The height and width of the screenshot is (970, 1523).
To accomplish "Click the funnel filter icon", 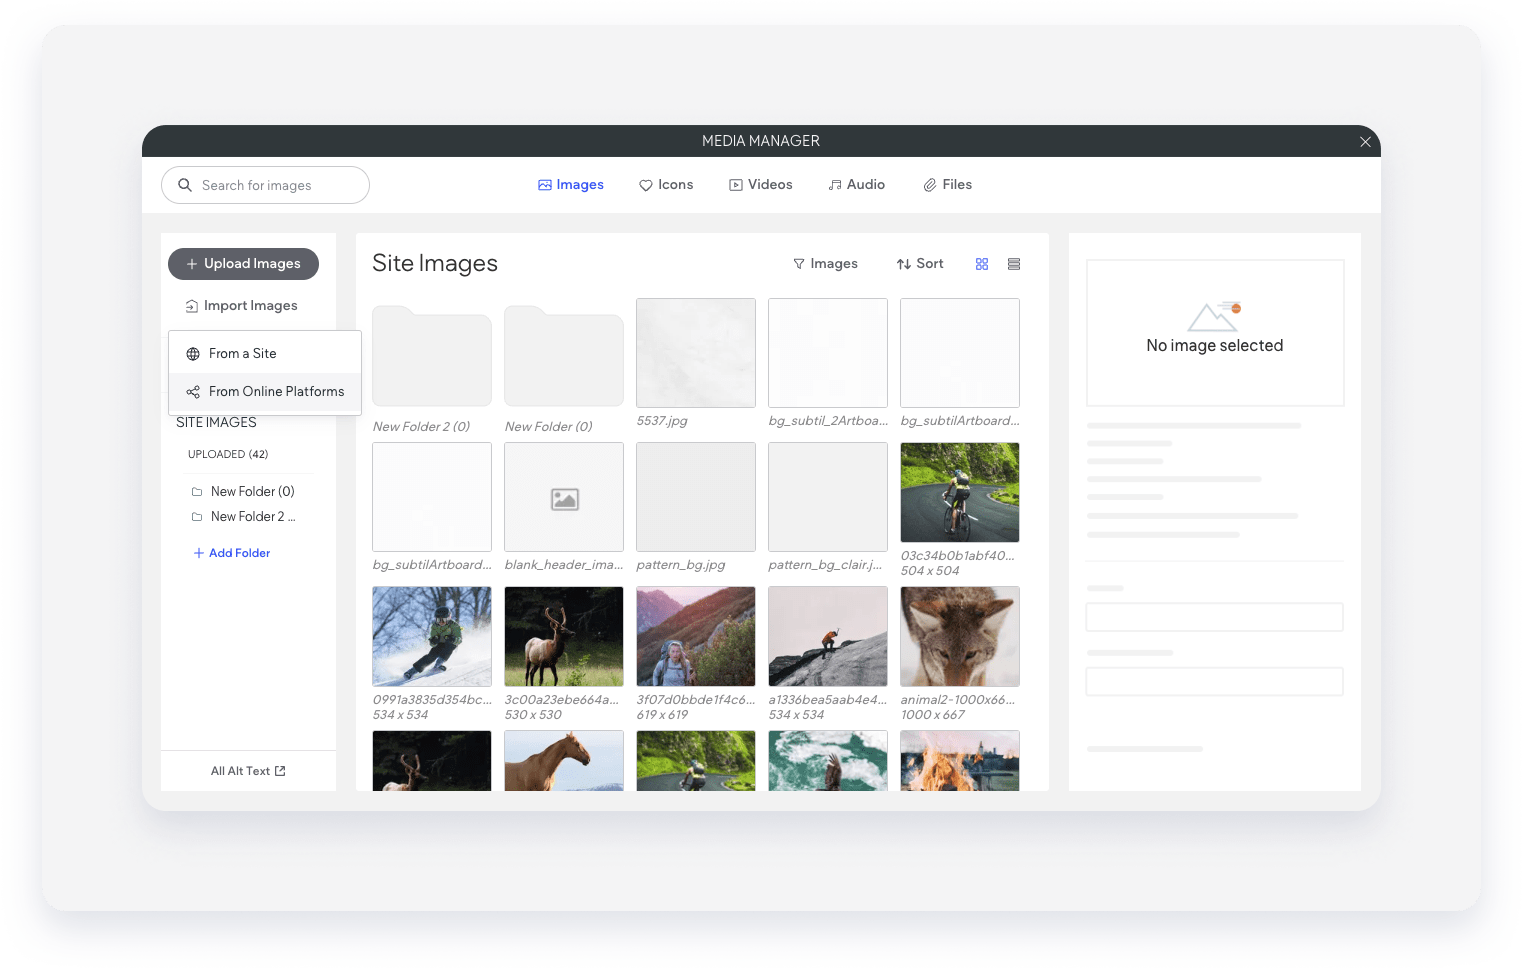I will [x=799, y=264].
